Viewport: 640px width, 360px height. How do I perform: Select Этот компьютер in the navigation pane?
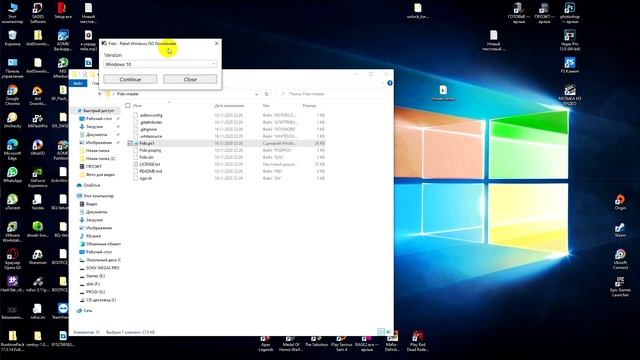point(98,196)
